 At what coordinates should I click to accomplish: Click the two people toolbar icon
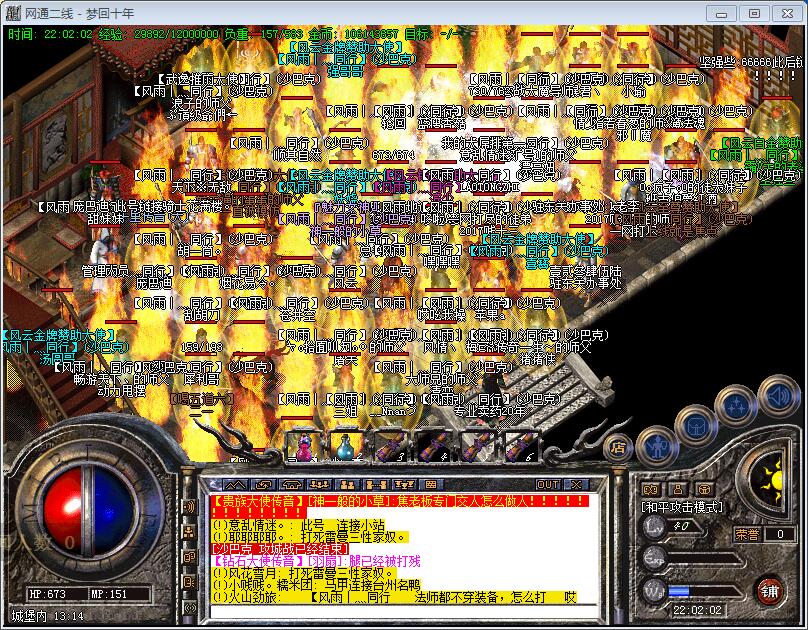(x=347, y=484)
